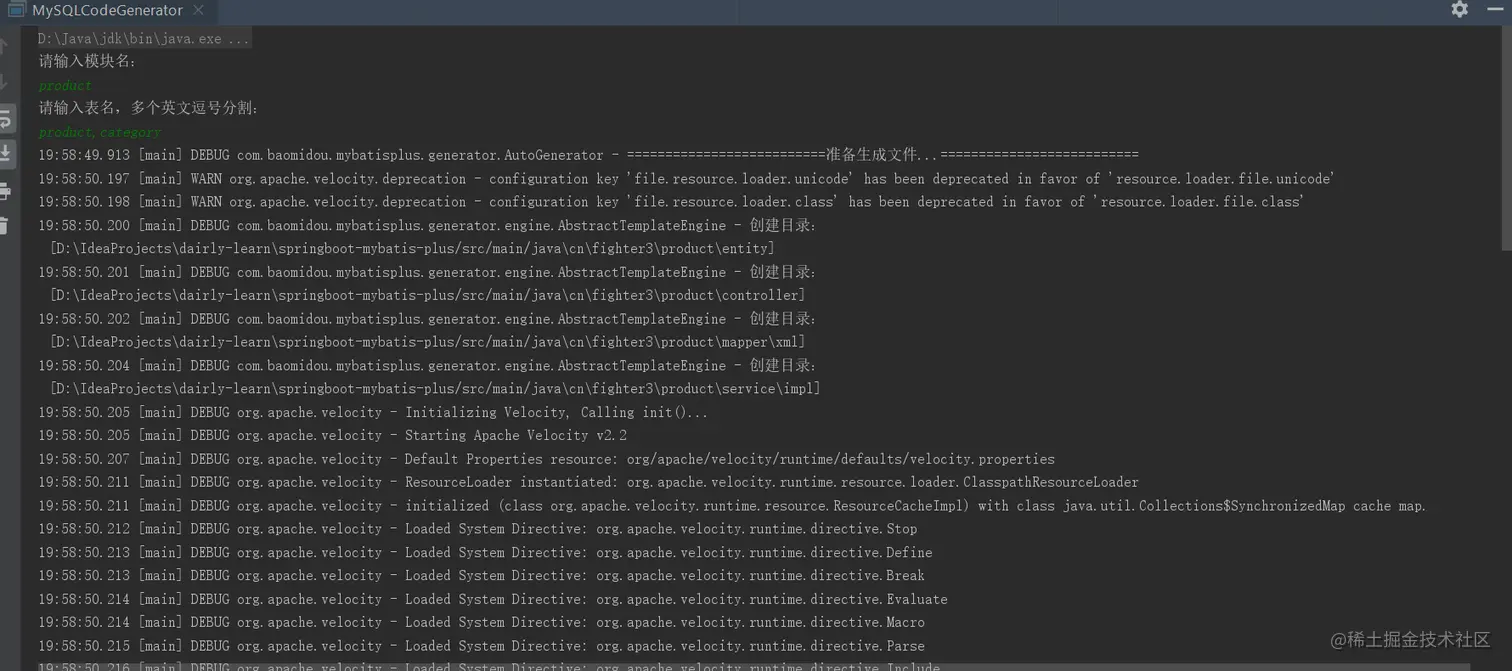The image size is (1512, 671).
Task: Select the MySQLCodeGenerator run tab
Action: [107, 10]
